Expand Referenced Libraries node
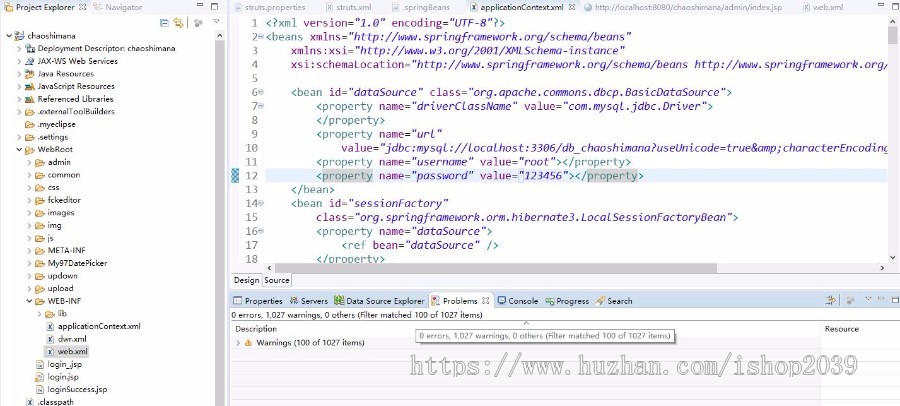Image resolution: width=900 pixels, height=406 pixels. tap(20, 99)
